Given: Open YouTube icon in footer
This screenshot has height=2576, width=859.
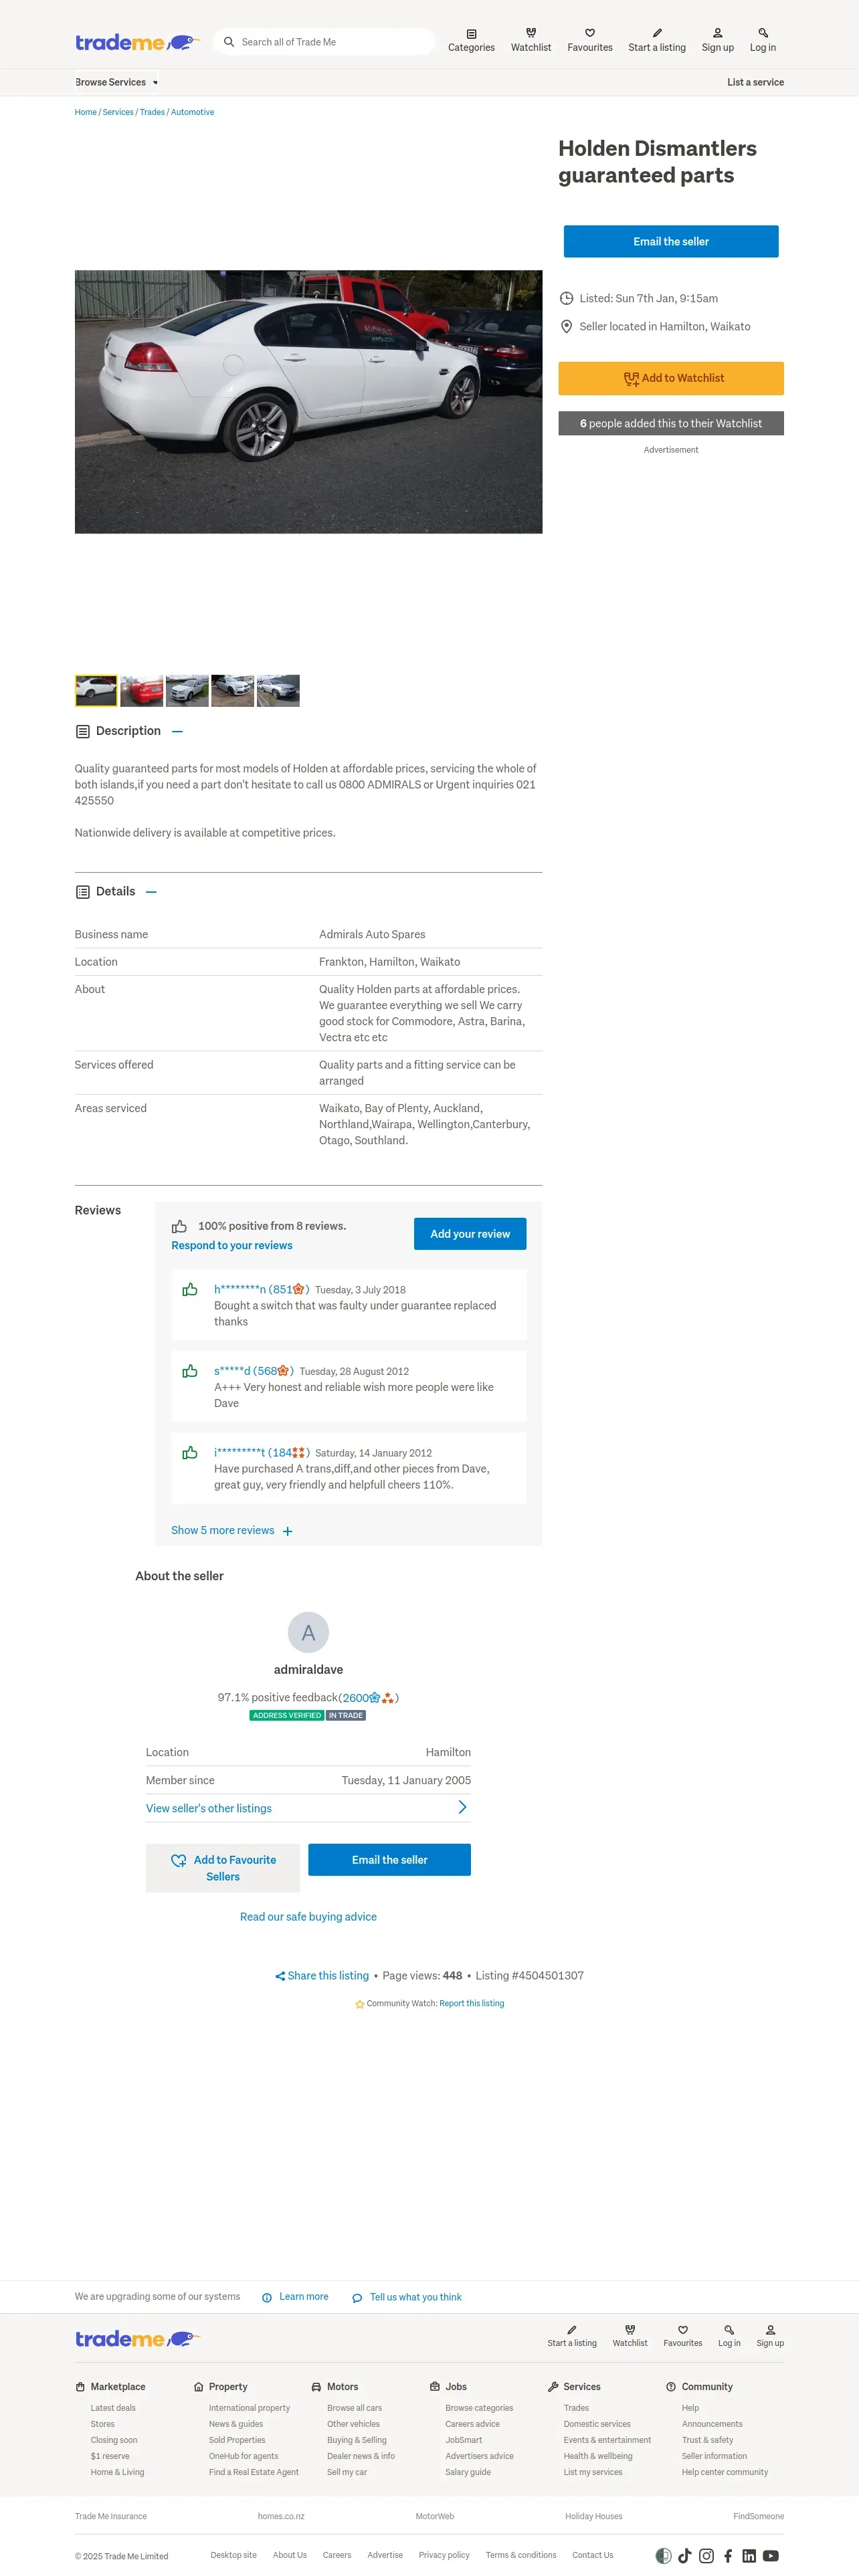Looking at the screenshot, I should point(771,2555).
